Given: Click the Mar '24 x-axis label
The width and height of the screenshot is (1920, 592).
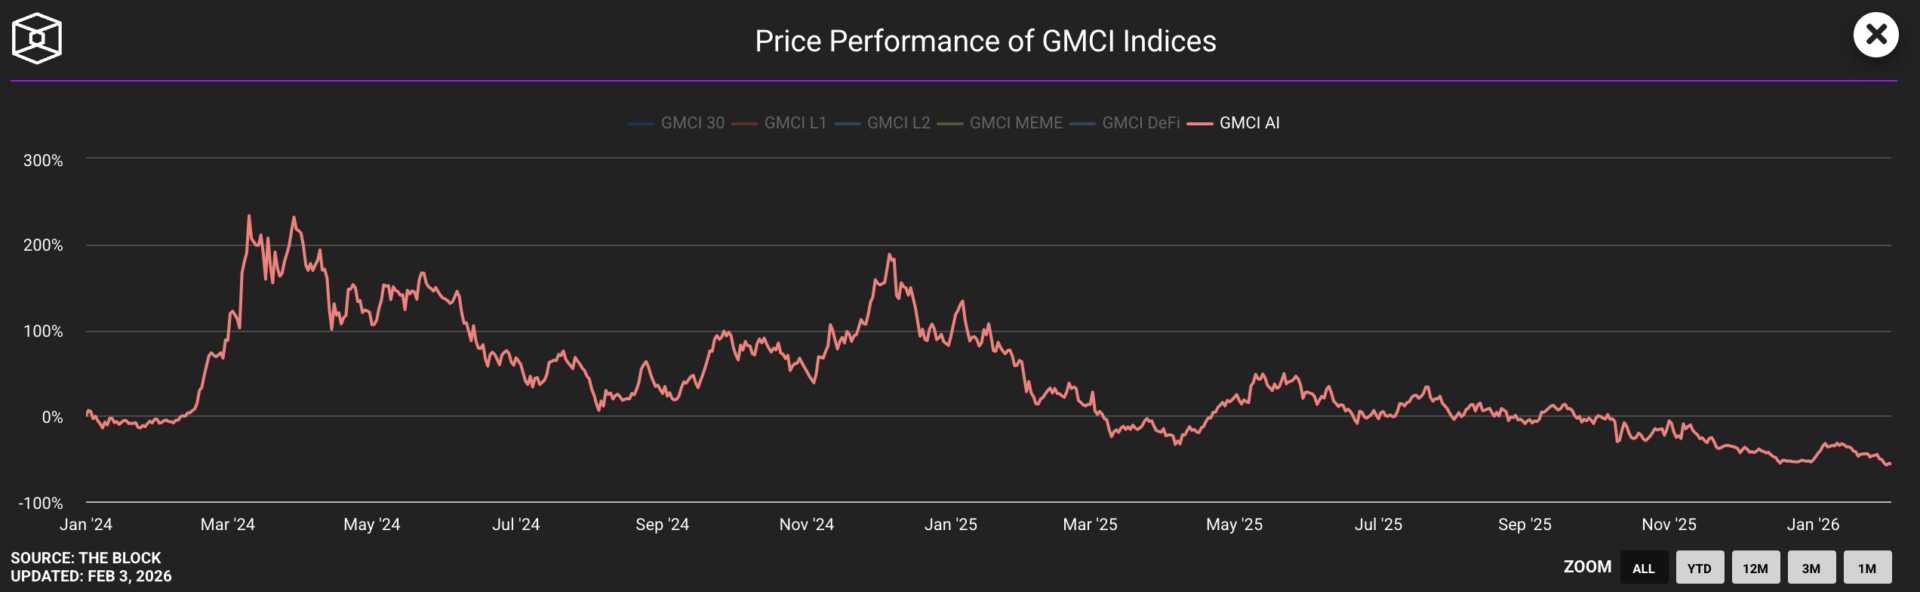Looking at the screenshot, I should point(228,525).
